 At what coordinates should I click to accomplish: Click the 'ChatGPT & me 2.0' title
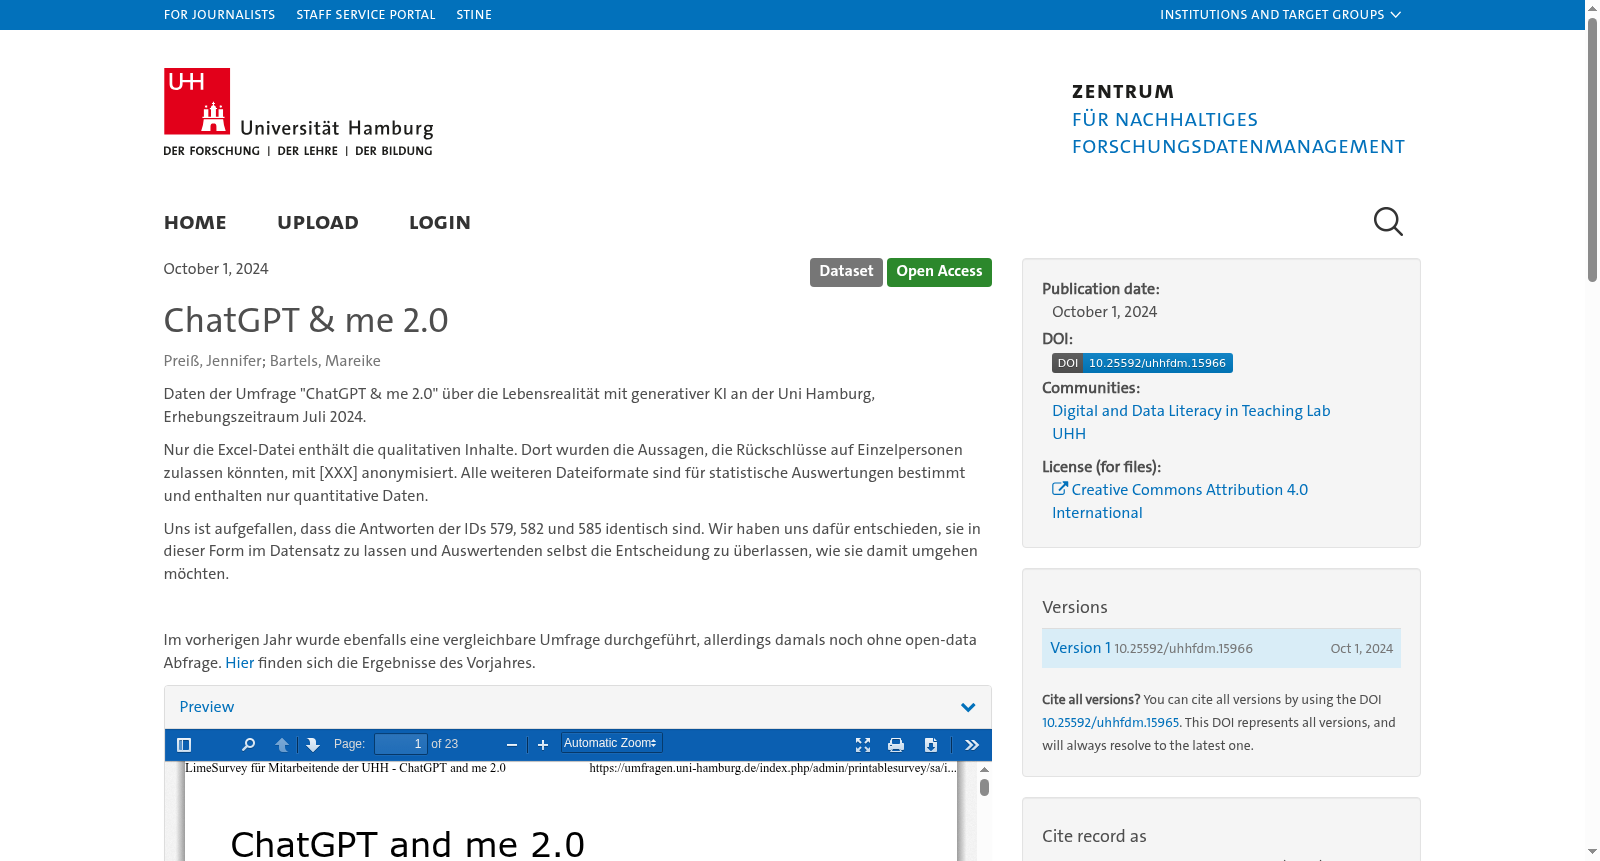click(x=306, y=320)
